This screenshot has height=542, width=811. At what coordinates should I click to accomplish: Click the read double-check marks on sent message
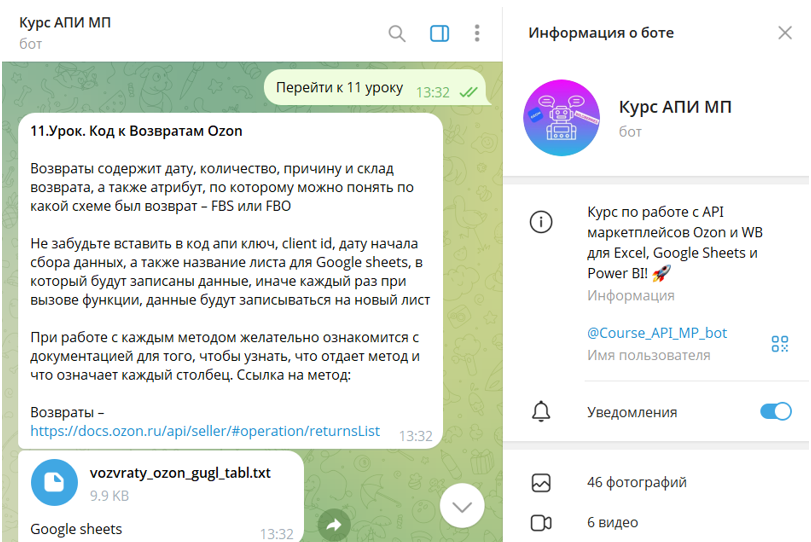469,93
